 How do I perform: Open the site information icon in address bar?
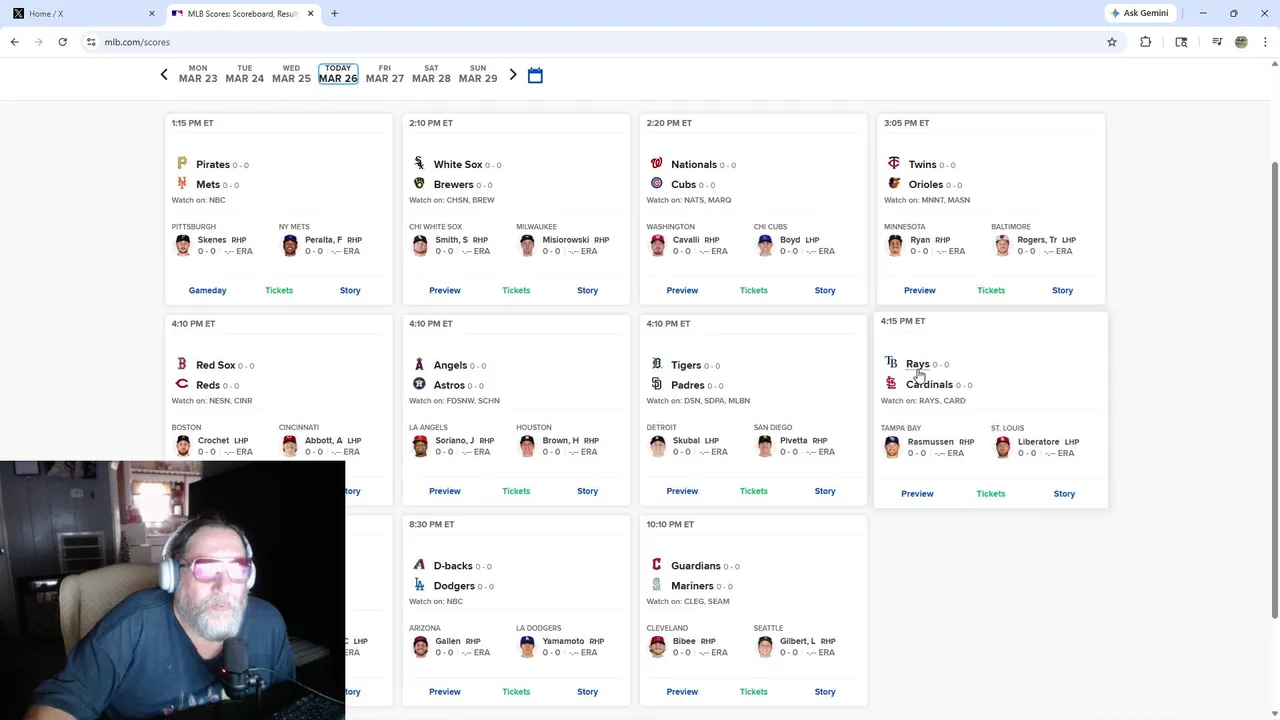tap(91, 42)
